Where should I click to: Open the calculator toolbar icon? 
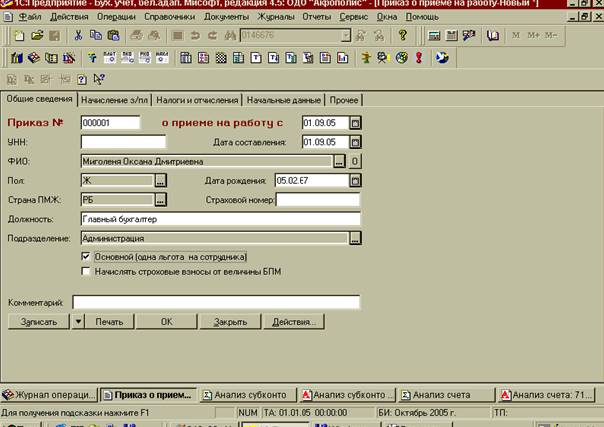434,36
